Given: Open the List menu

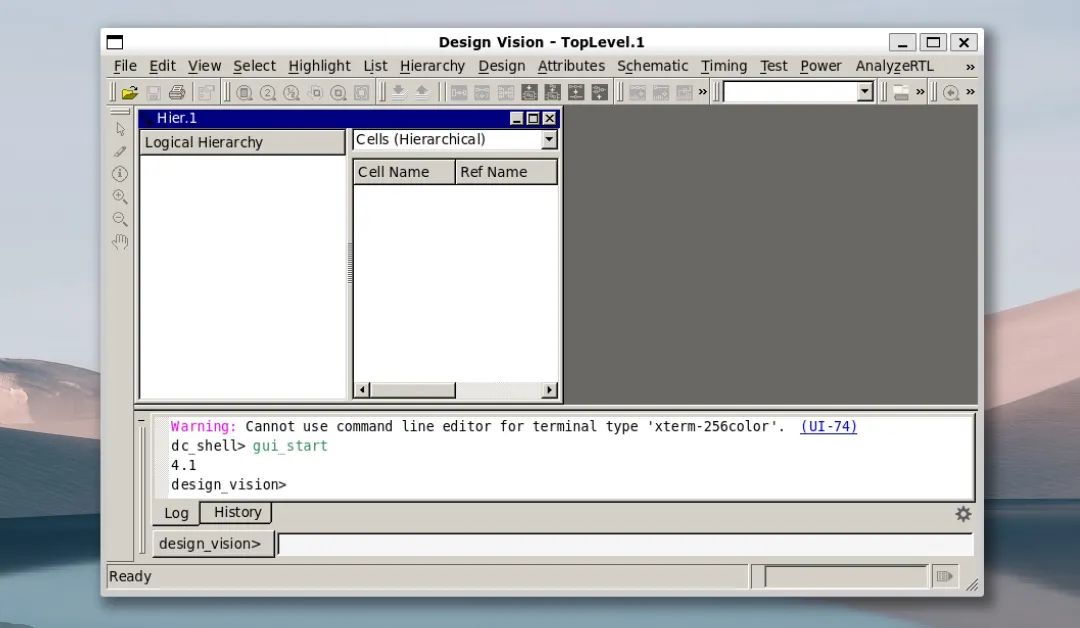Looking at the screenshot, I should (375, 66).
